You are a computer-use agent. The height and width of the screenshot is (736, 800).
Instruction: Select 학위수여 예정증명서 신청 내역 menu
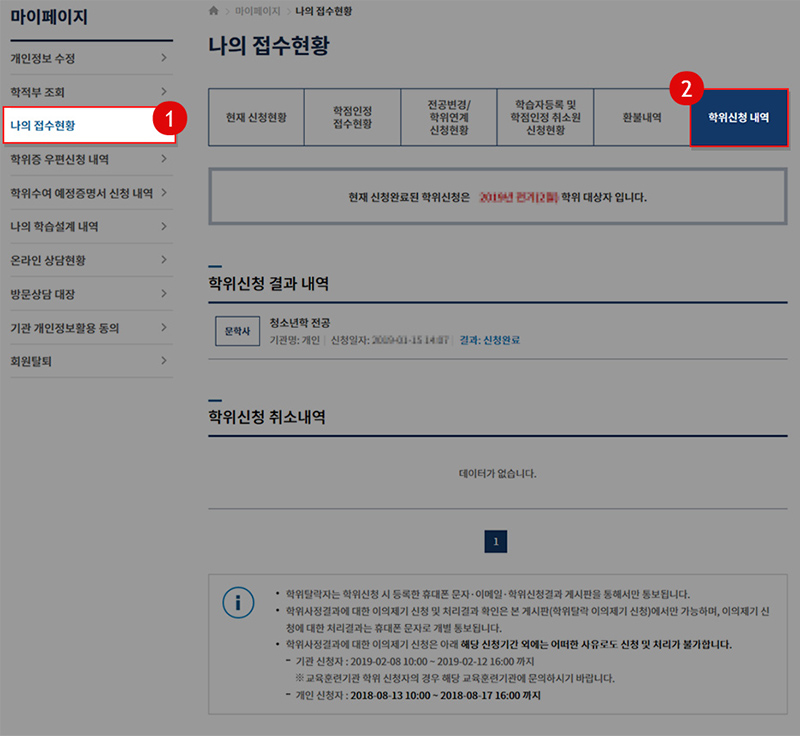click(x=80, y=193)
